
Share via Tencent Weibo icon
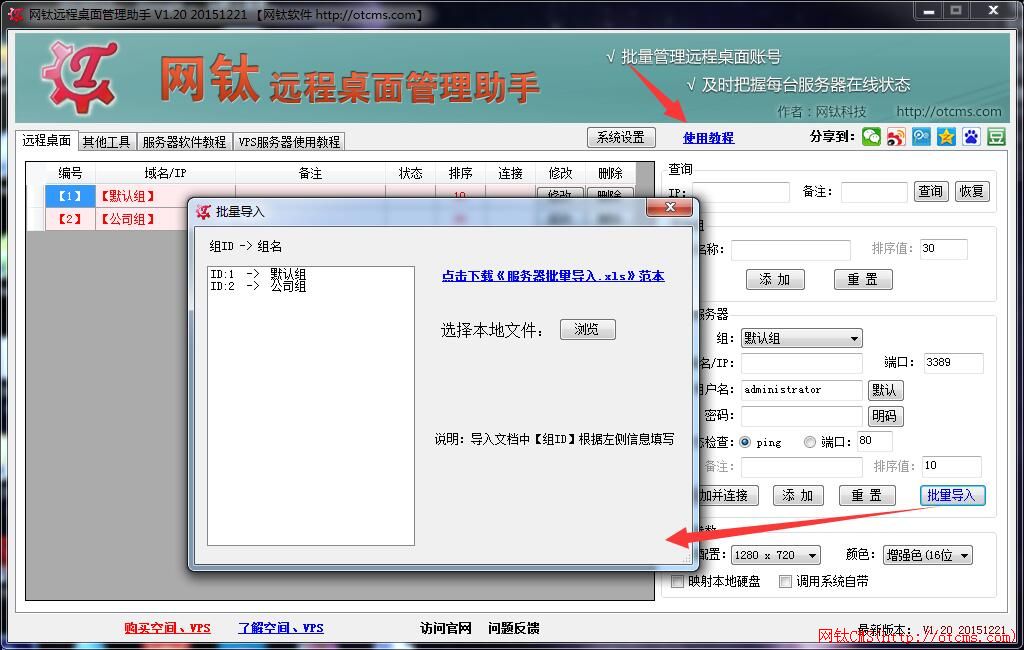[x=921, y=136]
